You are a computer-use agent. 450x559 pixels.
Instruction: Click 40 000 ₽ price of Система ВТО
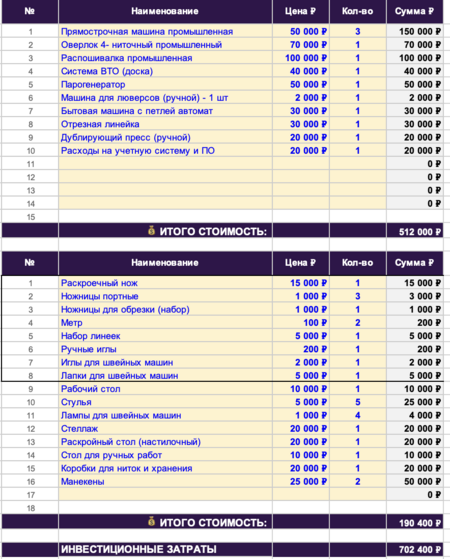point(301,71)
